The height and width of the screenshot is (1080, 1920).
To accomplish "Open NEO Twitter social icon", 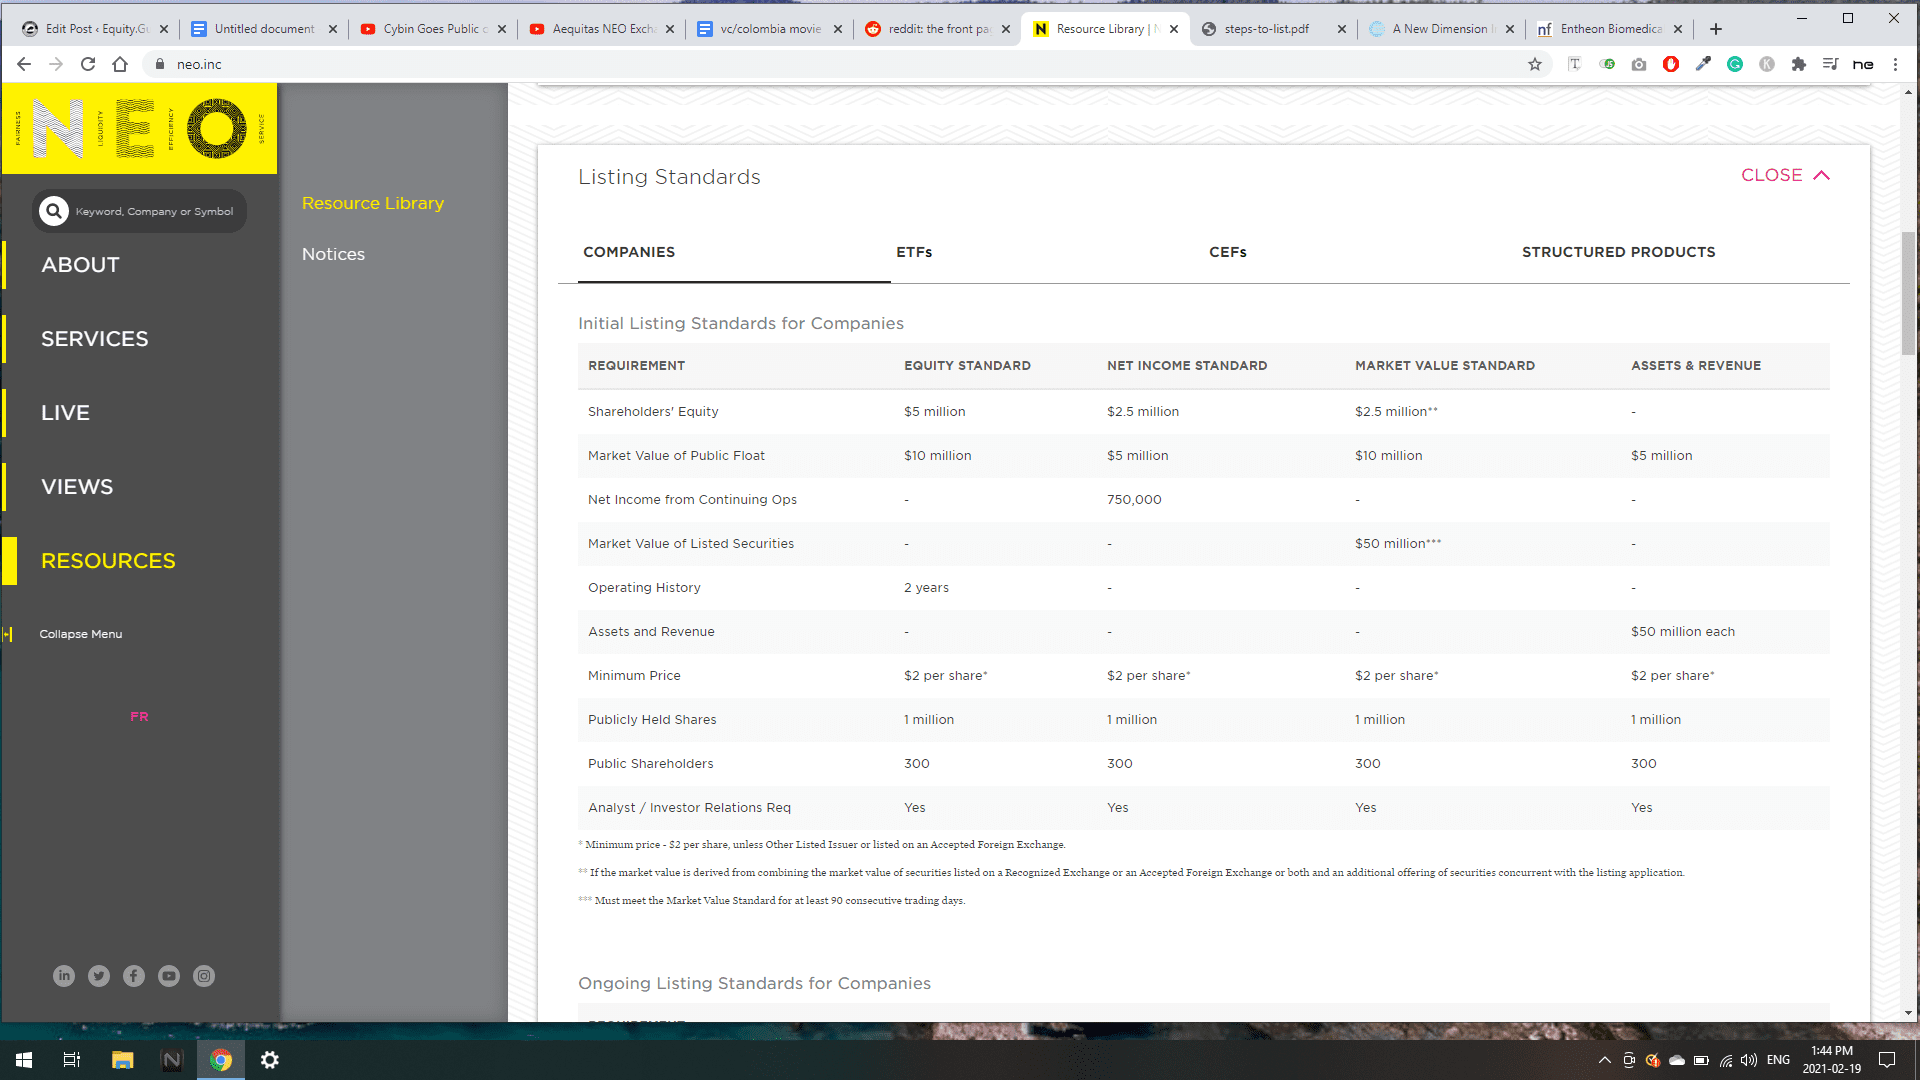I will click(x=99, y=976).
